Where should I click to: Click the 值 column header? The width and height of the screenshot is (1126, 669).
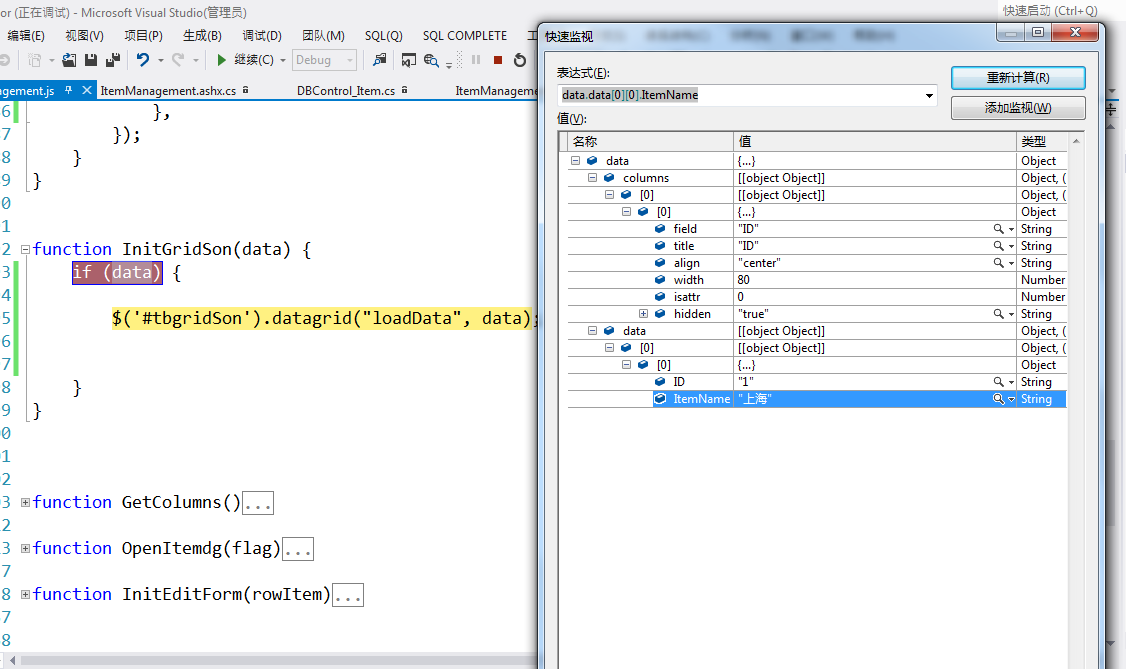[x=875, y=141]
